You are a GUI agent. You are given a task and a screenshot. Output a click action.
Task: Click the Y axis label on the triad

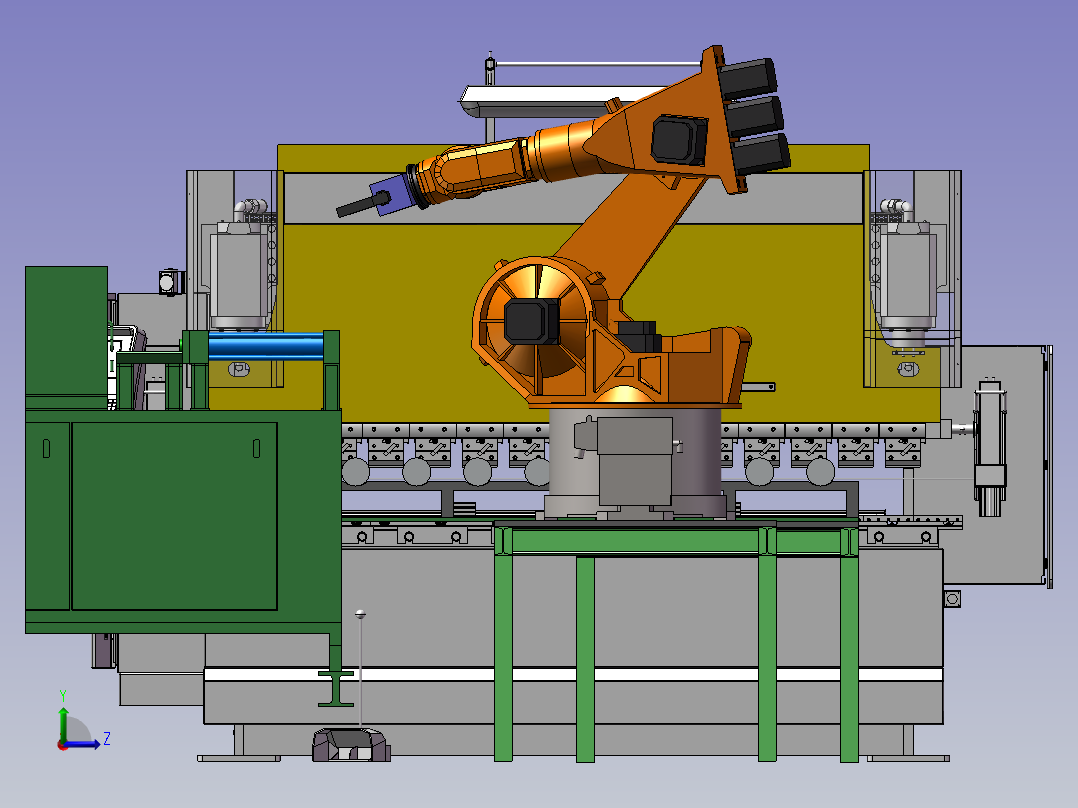click(63, 695)
